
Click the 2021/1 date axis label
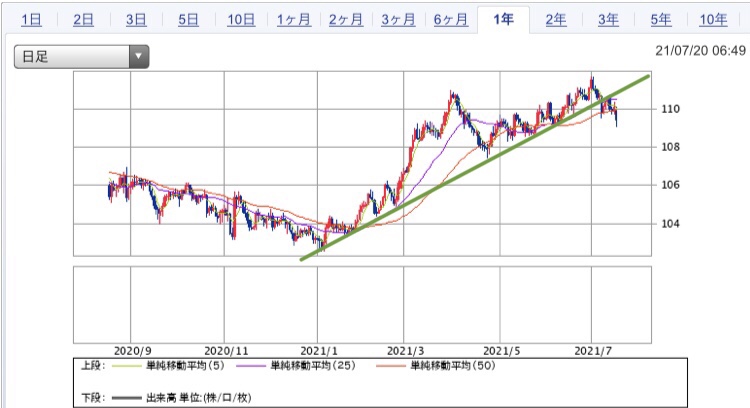click(x=319, y=351)
